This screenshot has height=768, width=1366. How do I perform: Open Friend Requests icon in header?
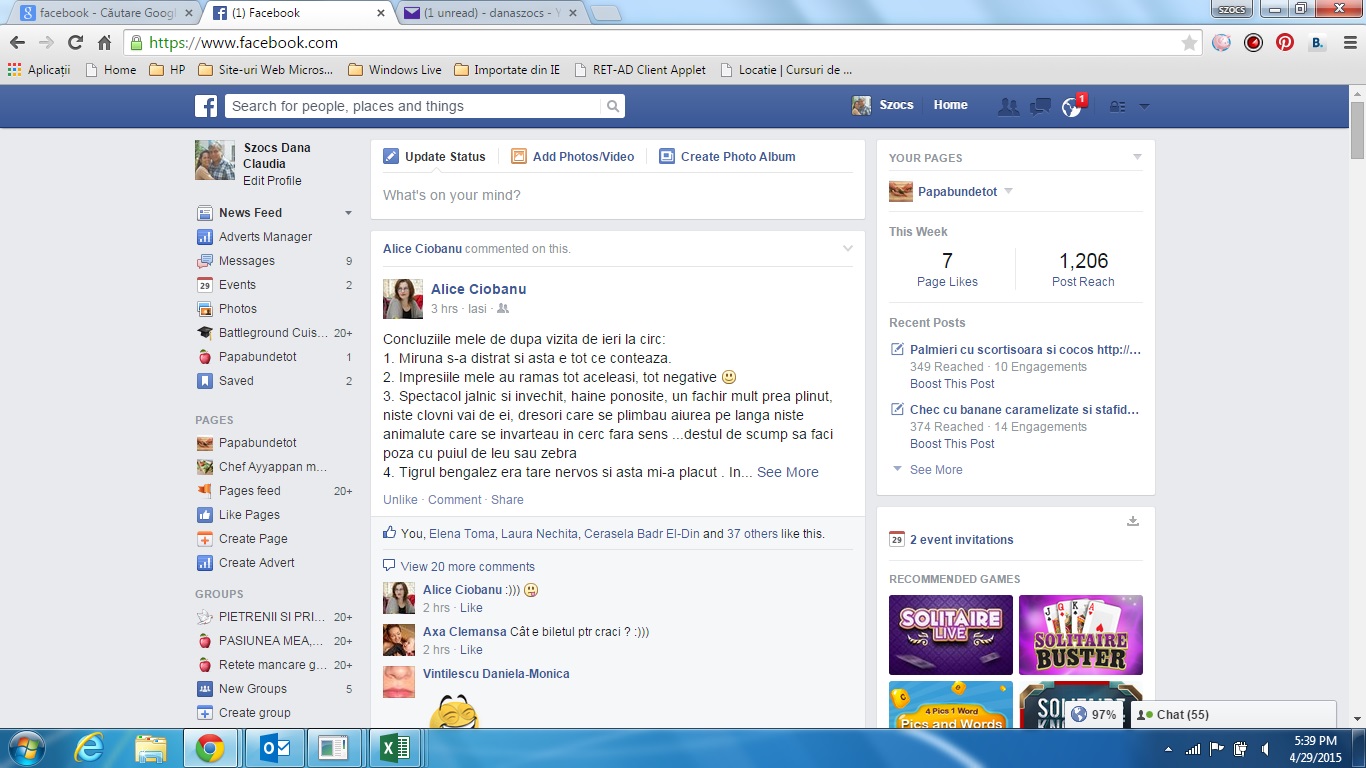(1009, 106)
